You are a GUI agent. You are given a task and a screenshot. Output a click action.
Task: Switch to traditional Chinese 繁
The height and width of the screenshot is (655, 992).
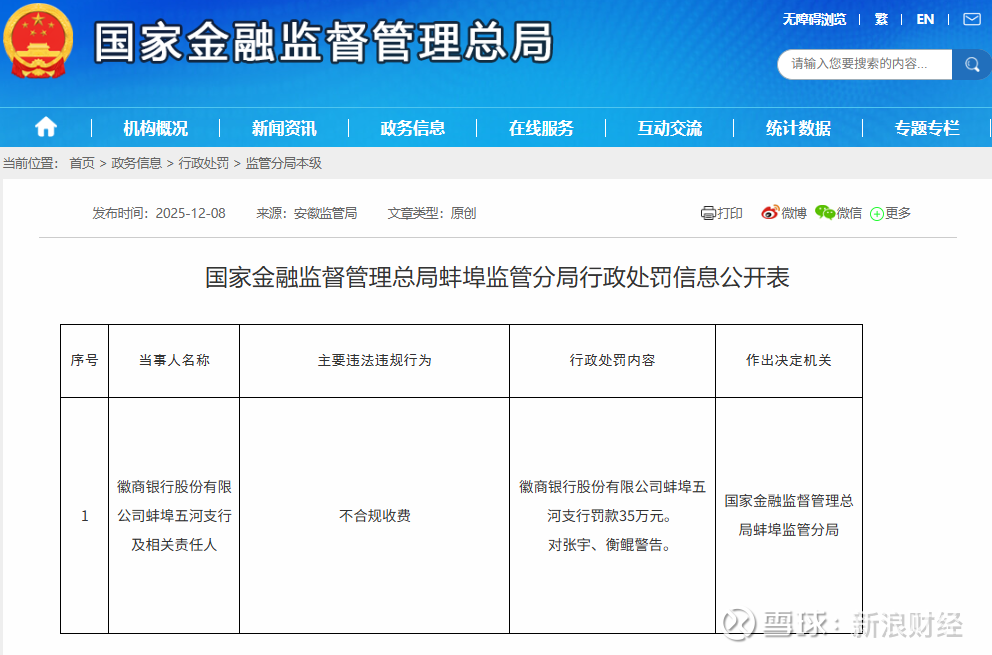[x=881, y=20]
